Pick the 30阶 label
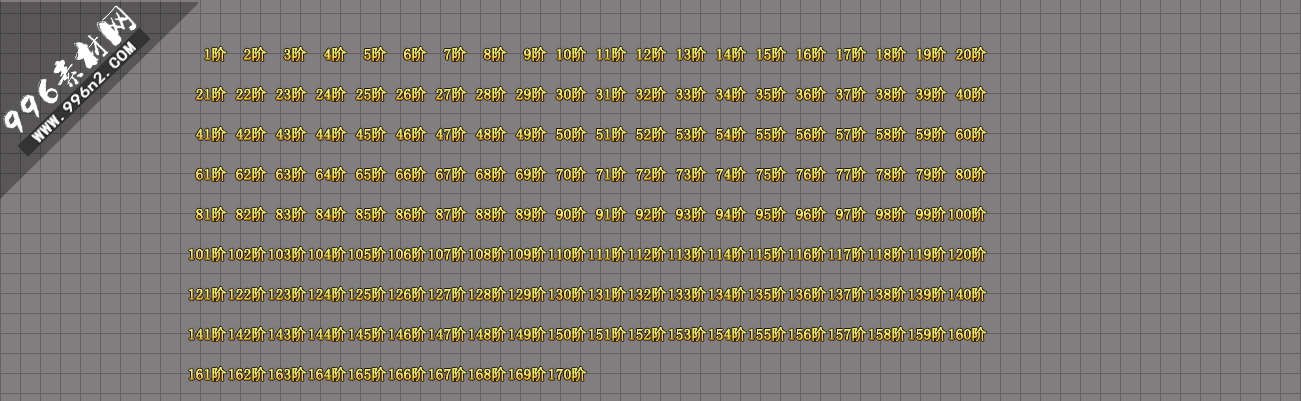 (571, 95)
